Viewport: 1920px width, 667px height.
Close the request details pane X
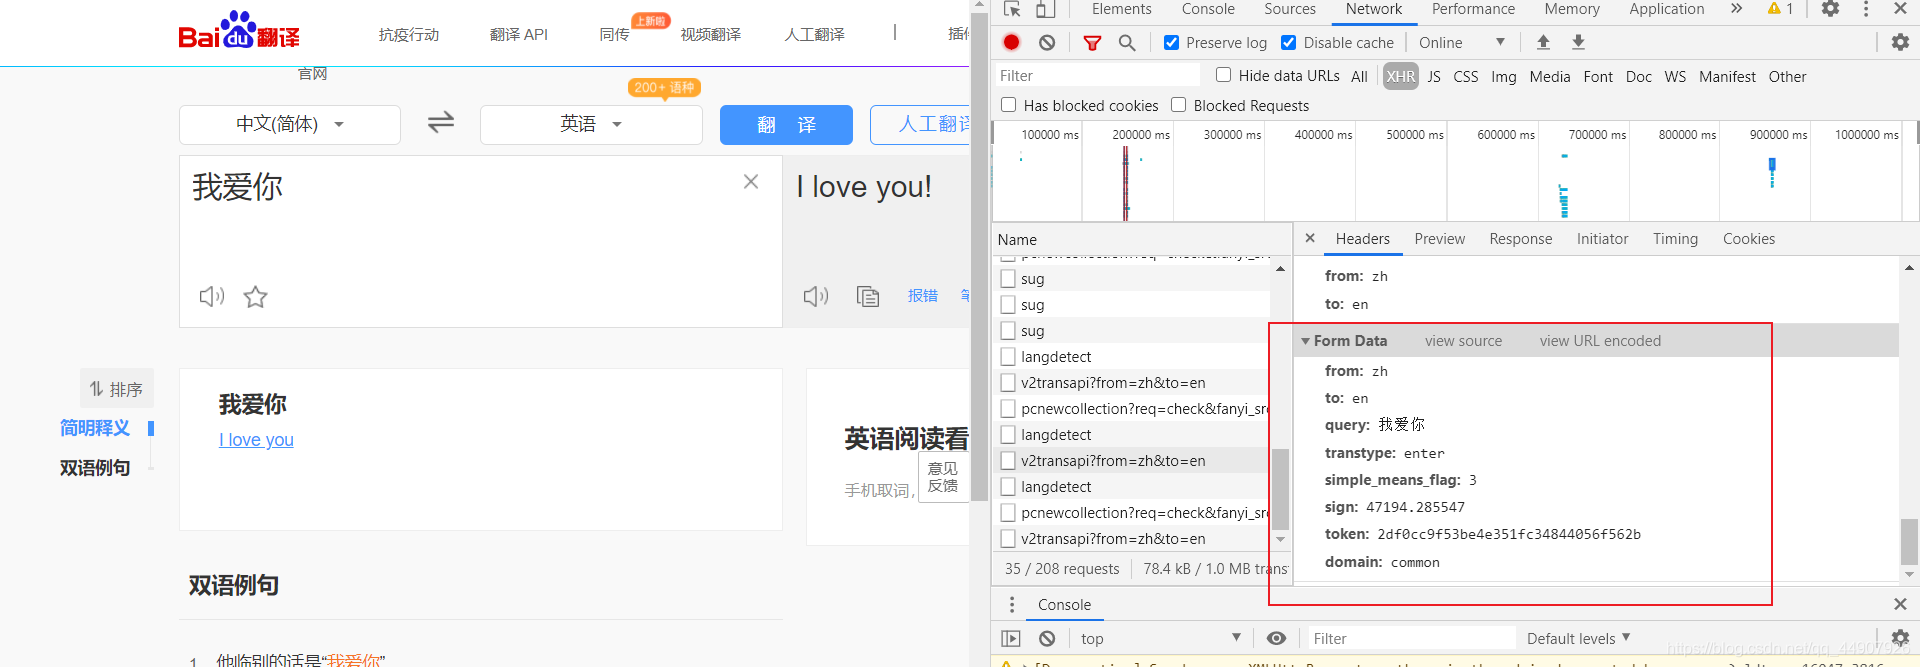click(1310, 238)
